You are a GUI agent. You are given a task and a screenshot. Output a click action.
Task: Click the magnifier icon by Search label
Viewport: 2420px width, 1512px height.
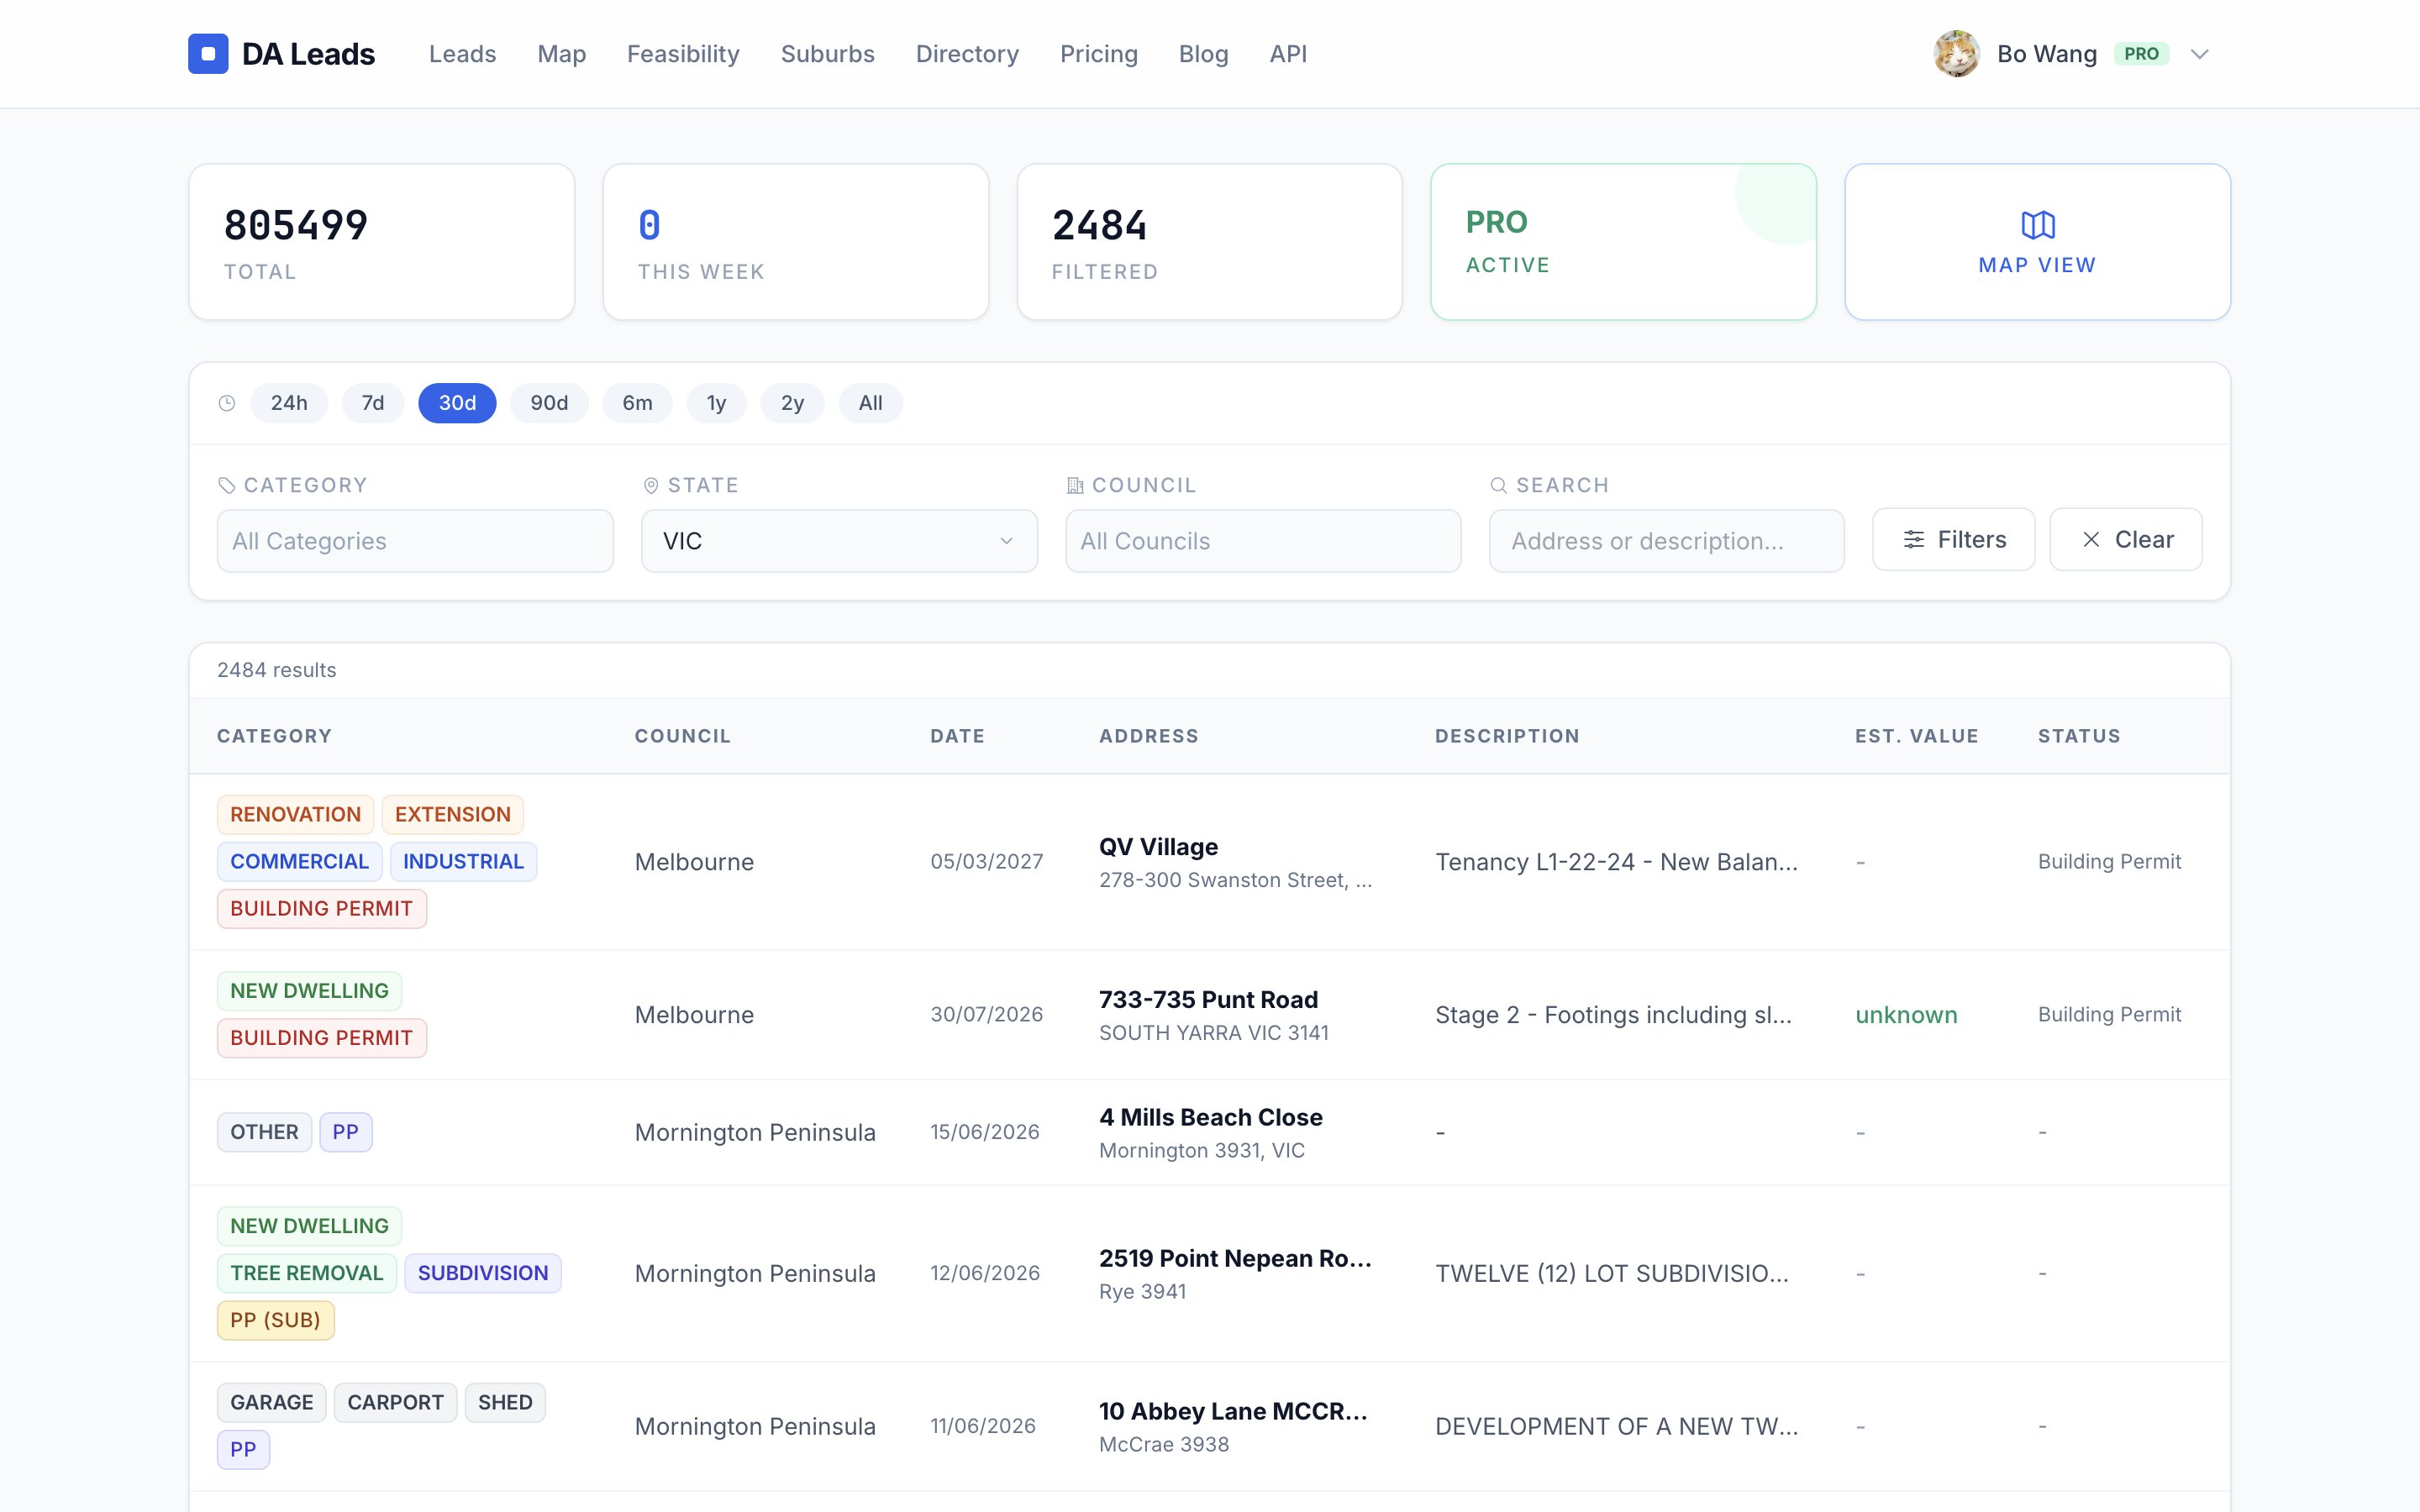point(1498,486)
